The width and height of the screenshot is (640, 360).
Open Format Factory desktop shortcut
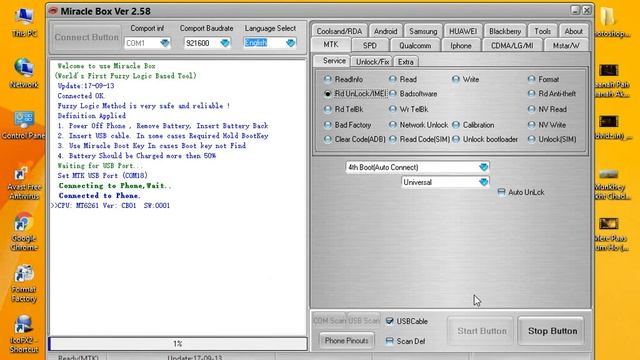[x=24, y=284]
